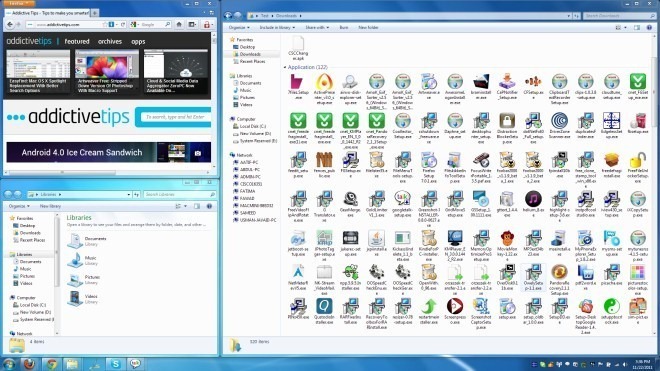Open the archives section on addictivetips
The height and width of the screenshot is (371, 660).
coord(109,41)
